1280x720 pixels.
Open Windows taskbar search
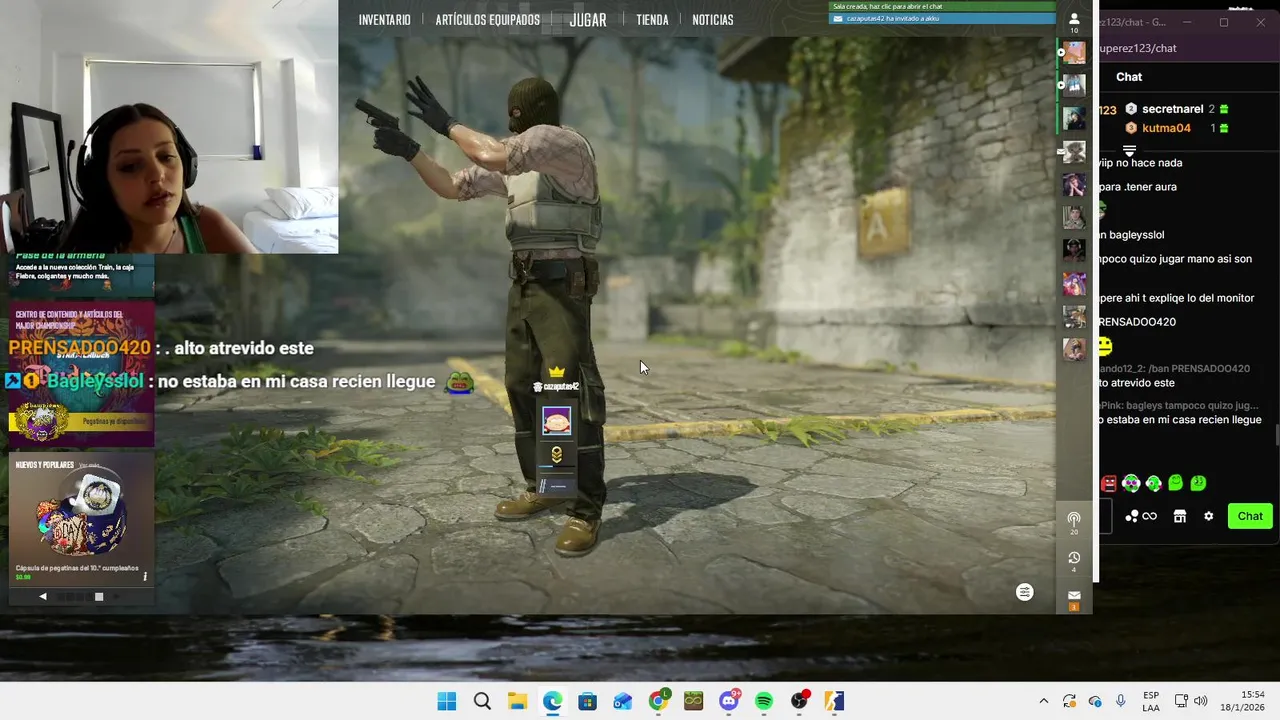click(482, 701)
